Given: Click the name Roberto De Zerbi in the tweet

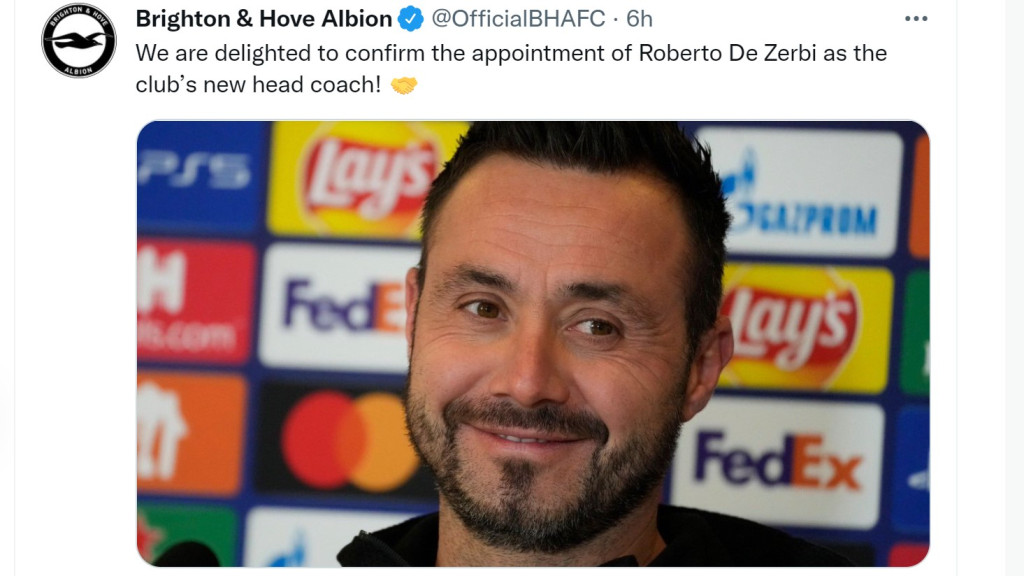Looking at the screenshot, I should (728, 53).
